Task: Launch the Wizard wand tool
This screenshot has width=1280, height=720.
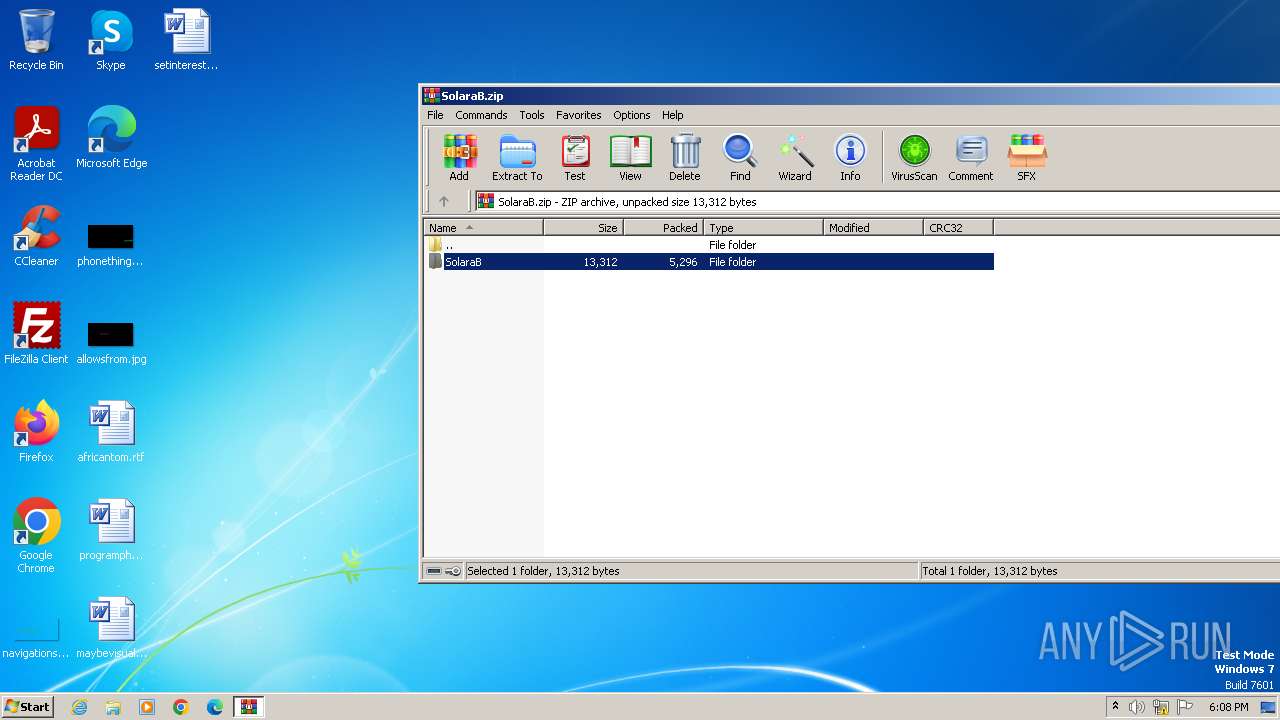Action: pyautogui.click(x=795, y=158)
